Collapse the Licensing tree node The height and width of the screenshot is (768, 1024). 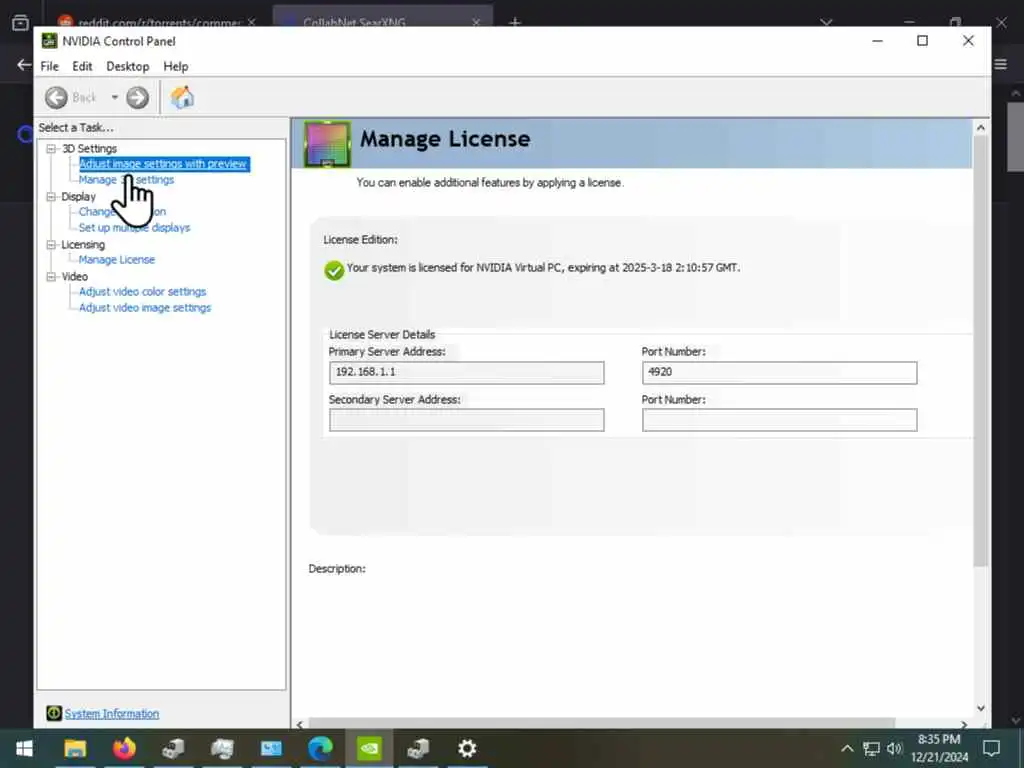[51, 245]
